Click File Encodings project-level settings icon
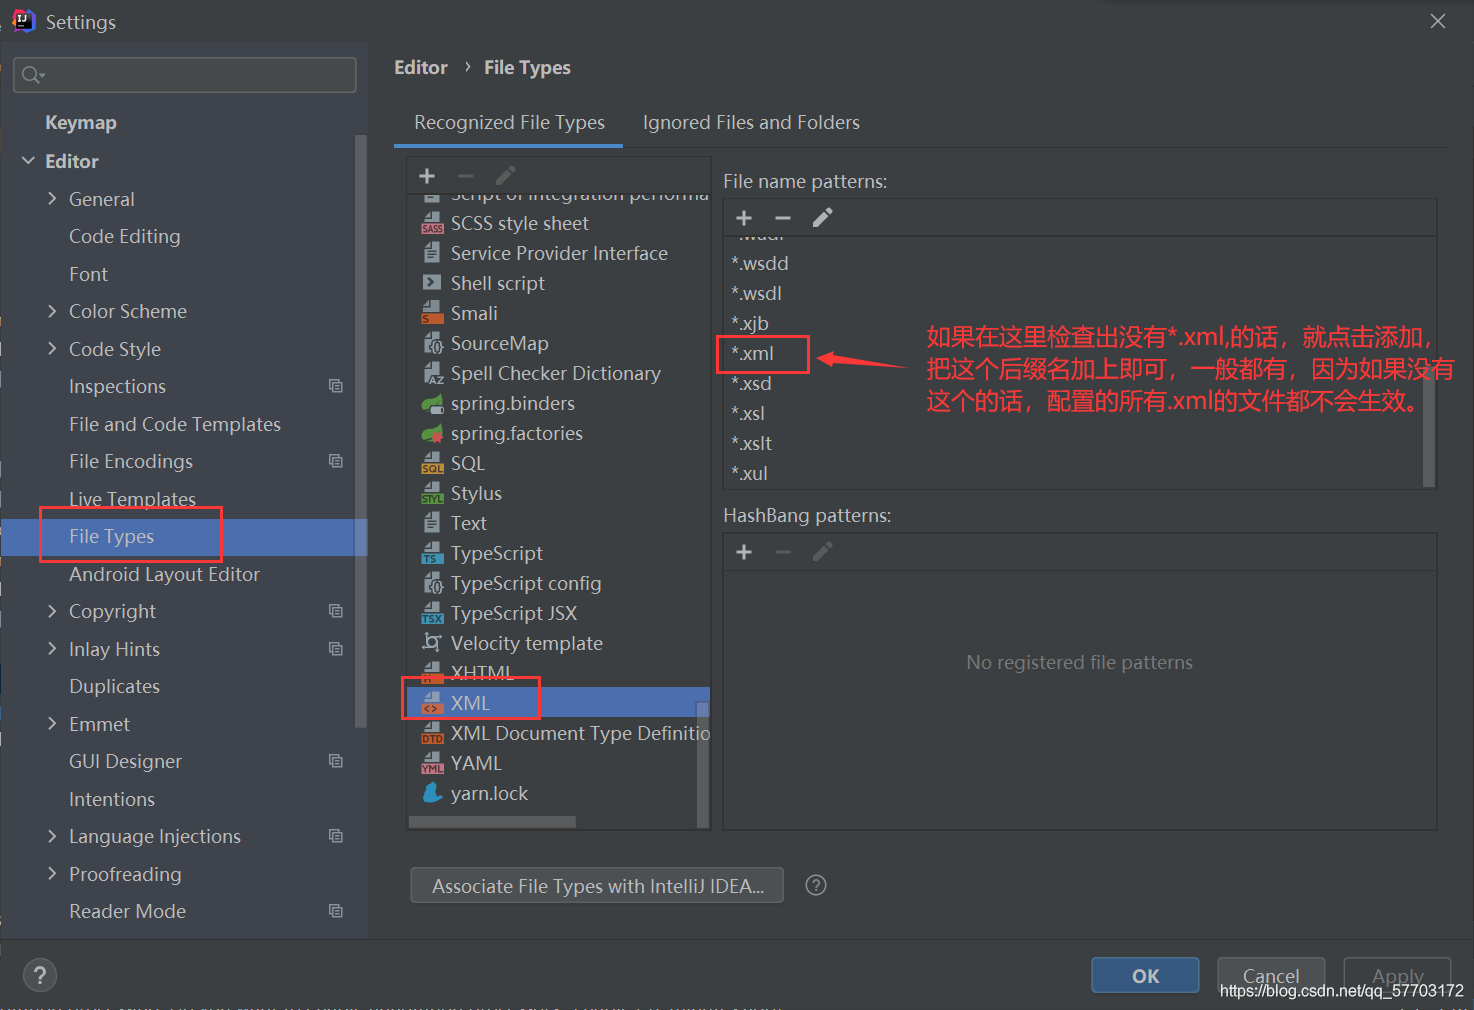 point(336,461)
